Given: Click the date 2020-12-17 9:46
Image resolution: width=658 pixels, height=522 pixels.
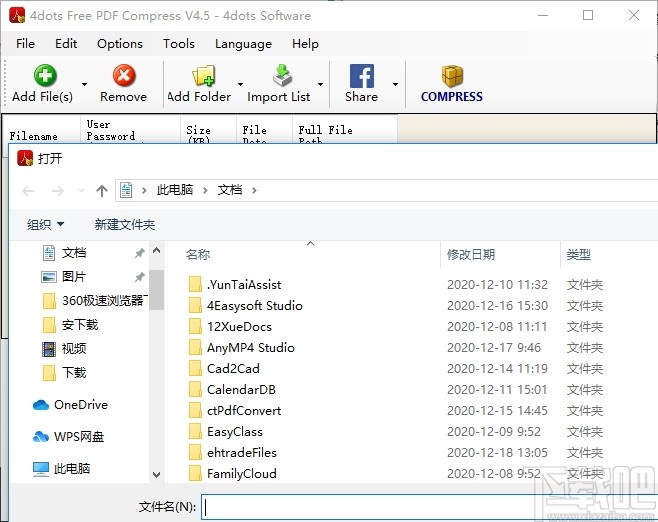Looking at the screenshot, I should pyautogui.click(x=494, y=347).
